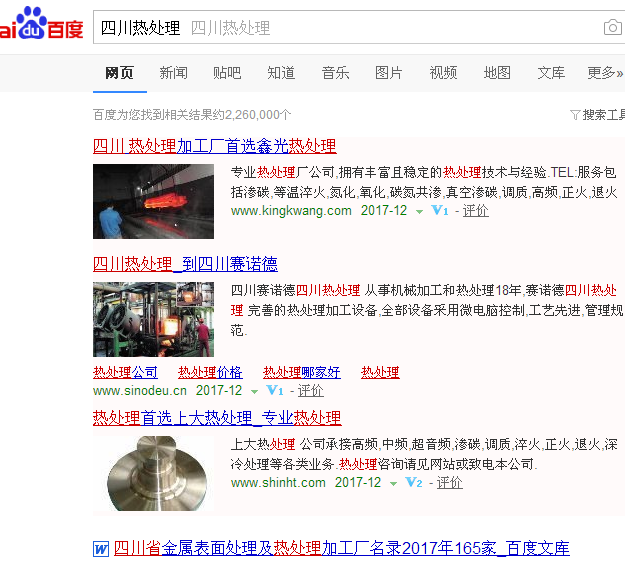Click the metal part thumbnail of shinht result
Screen dimensions: 625x561
(x=153, y=473)
